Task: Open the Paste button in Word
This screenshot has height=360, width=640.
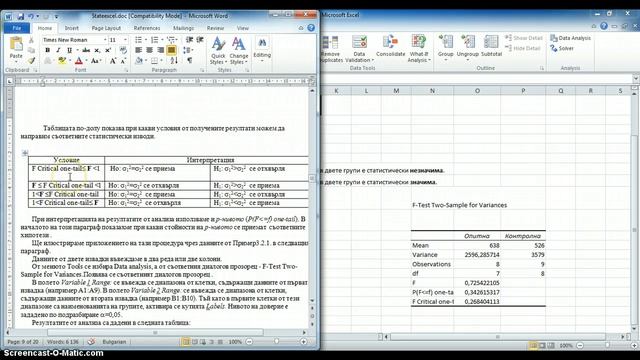Action: pos(16,49)
